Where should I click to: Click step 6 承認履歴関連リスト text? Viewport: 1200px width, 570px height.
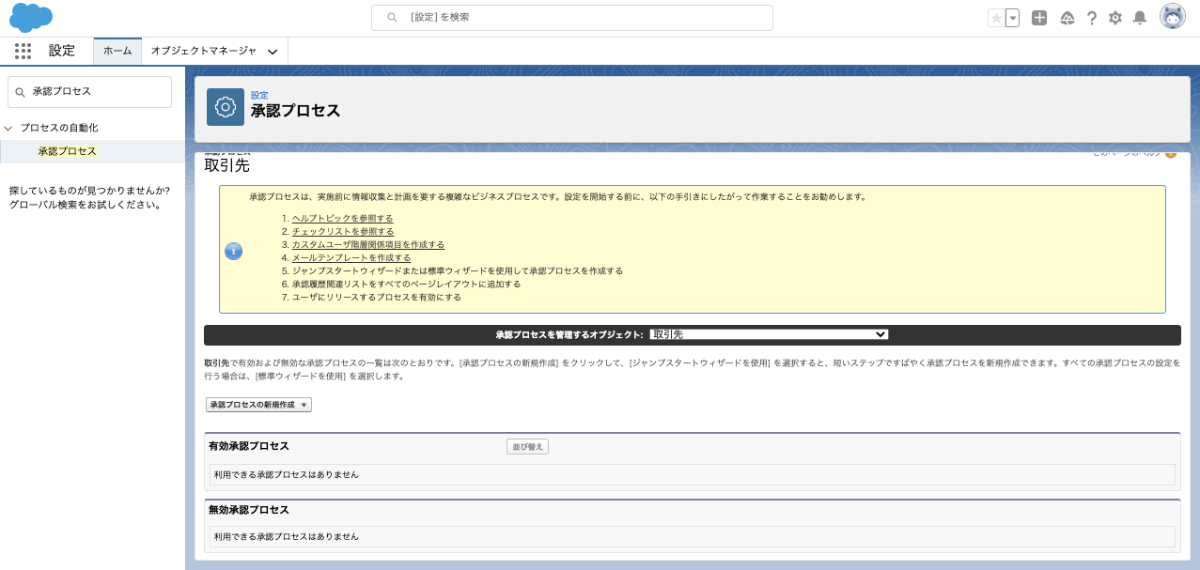tap(406, 284)
